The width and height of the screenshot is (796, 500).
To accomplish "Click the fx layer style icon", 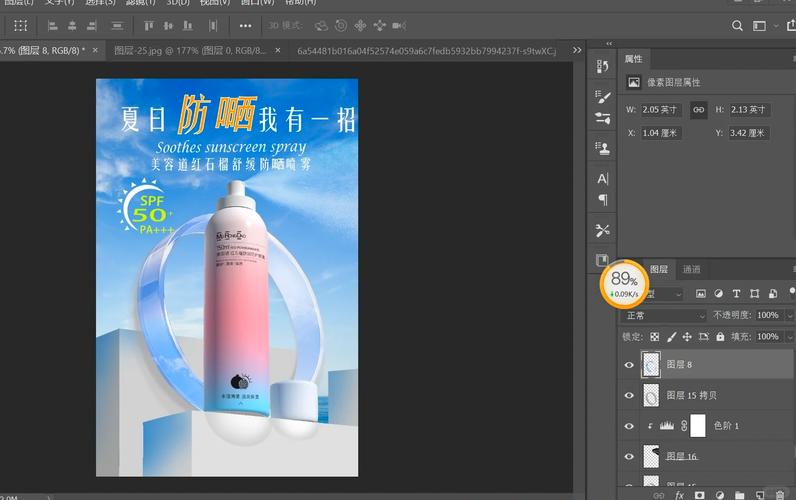I will [x=679, y=494].
